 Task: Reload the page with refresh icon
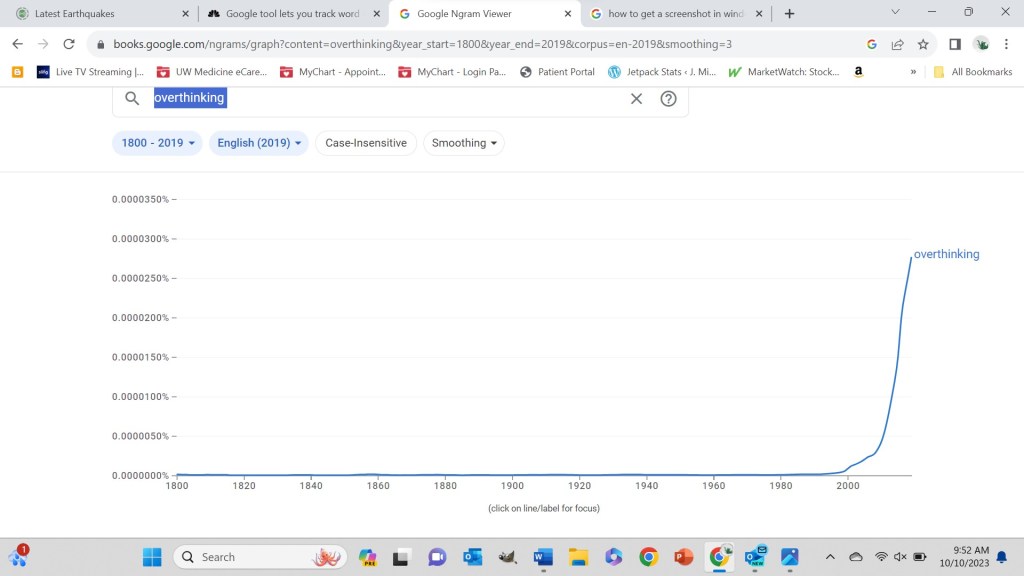(x=69, y=44)
